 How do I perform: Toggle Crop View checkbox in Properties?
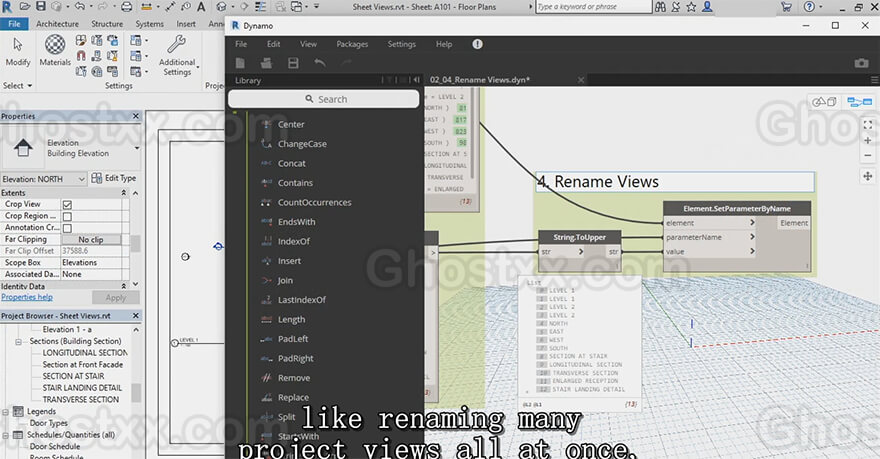coord(67,205)
